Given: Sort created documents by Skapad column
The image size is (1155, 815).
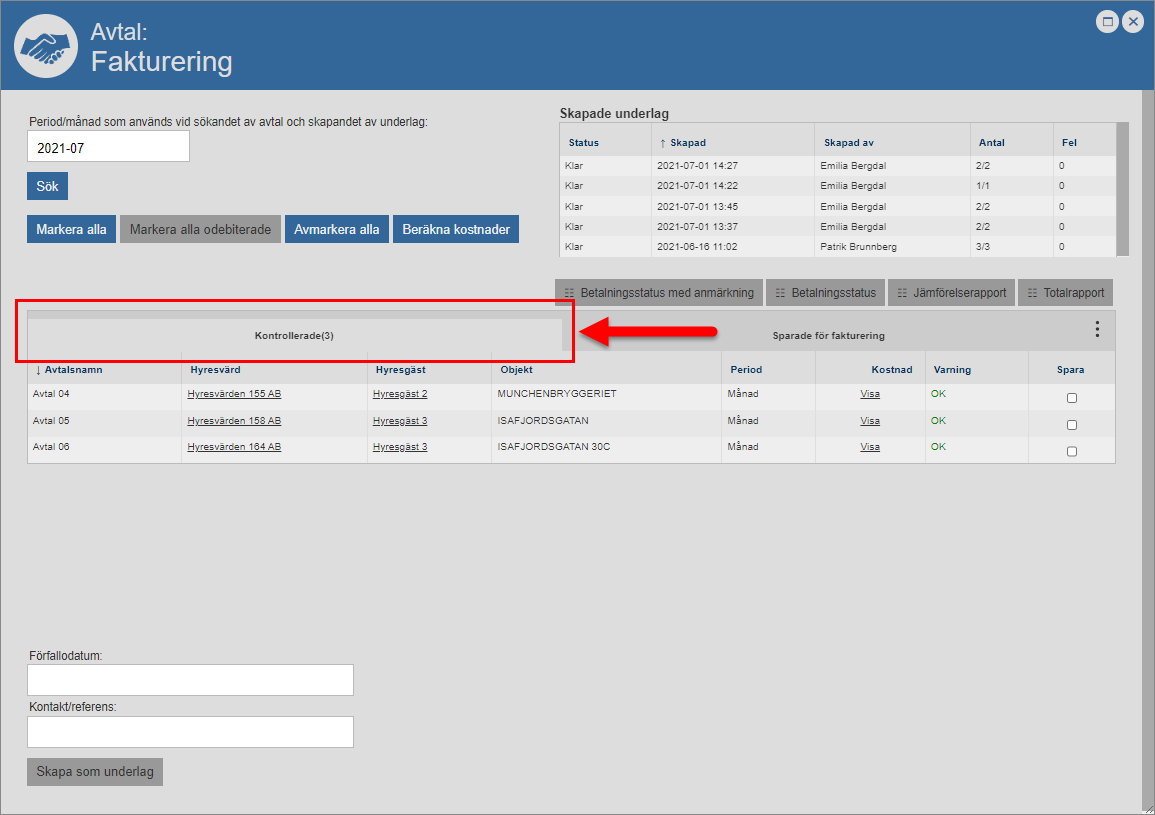Looking at the screenshot, I should pyautogui.click(x=688, y=143).
